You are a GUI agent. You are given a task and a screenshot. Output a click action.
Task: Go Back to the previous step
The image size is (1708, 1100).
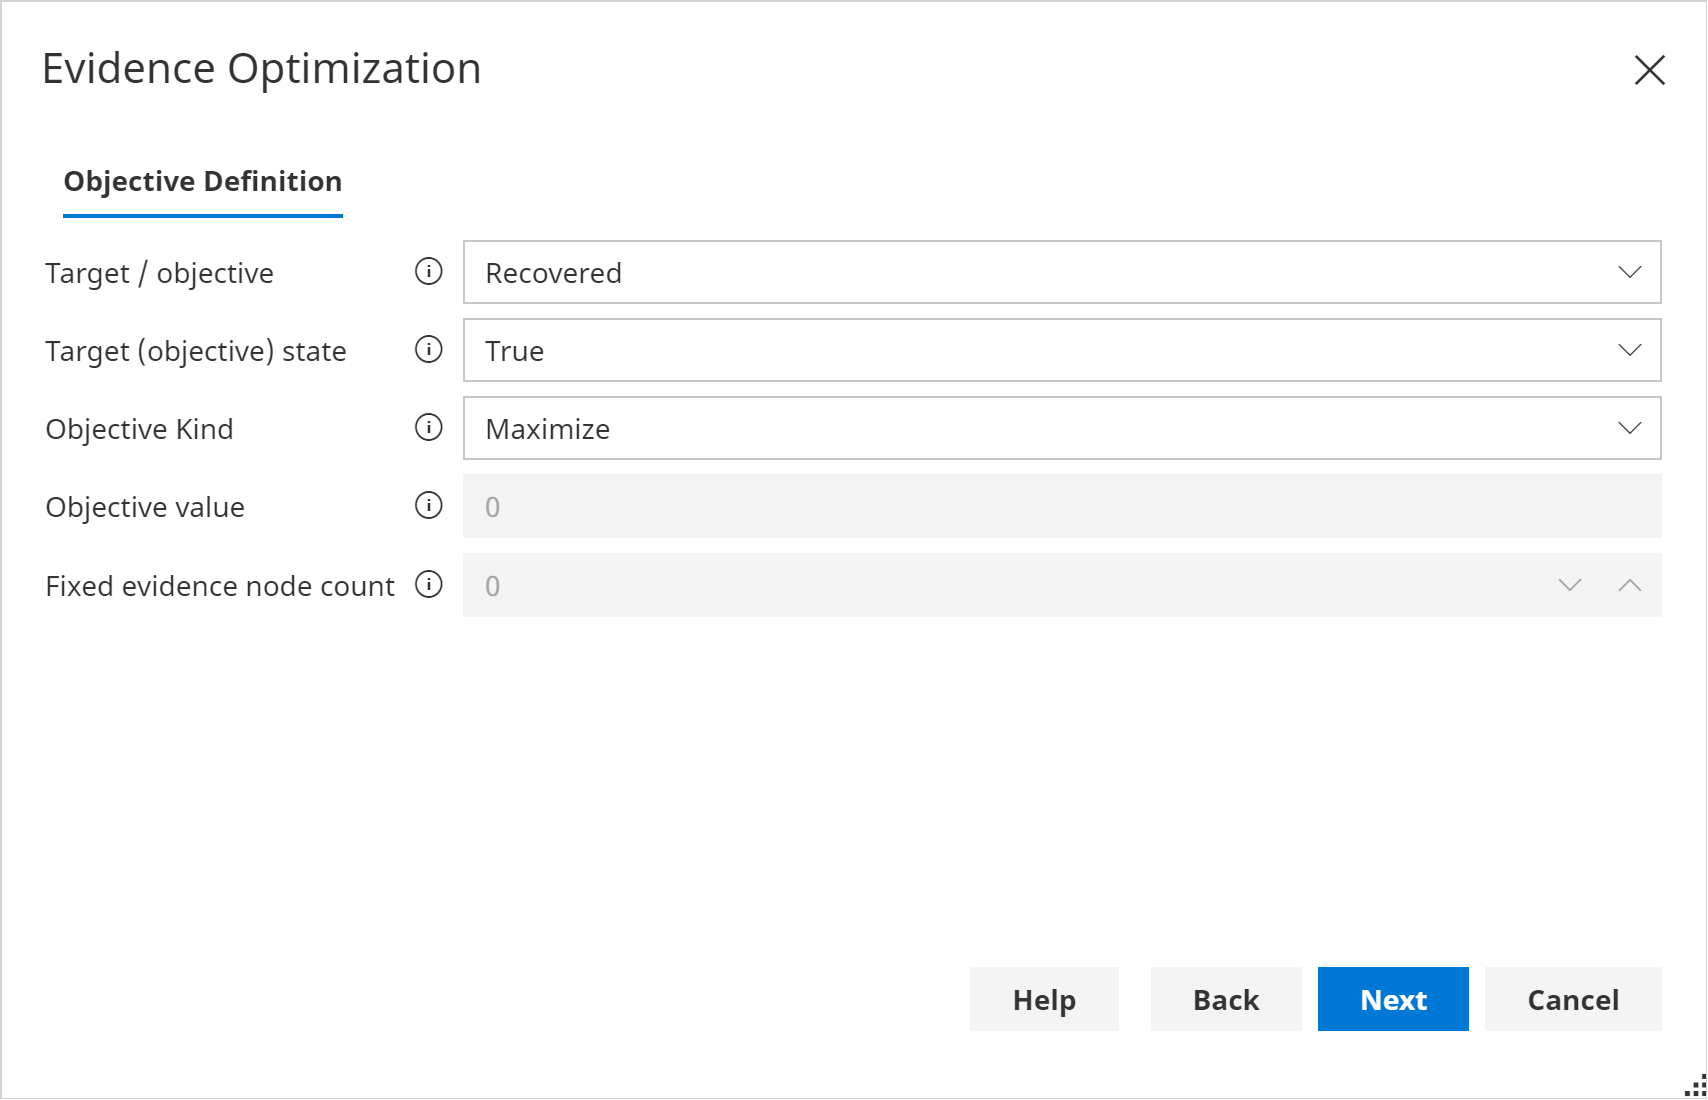(x=1225, y=999)
